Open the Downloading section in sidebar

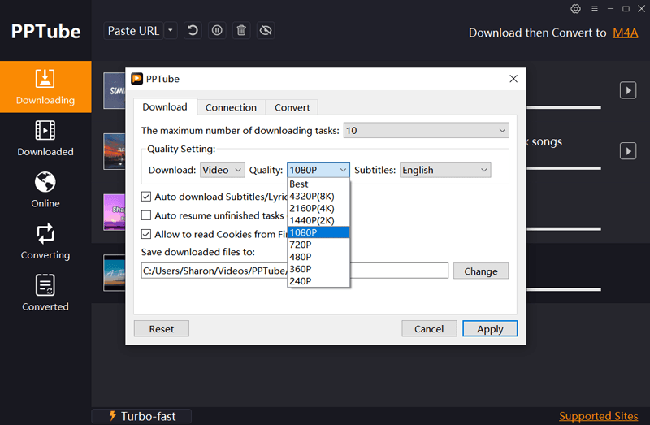pos(44,87)
